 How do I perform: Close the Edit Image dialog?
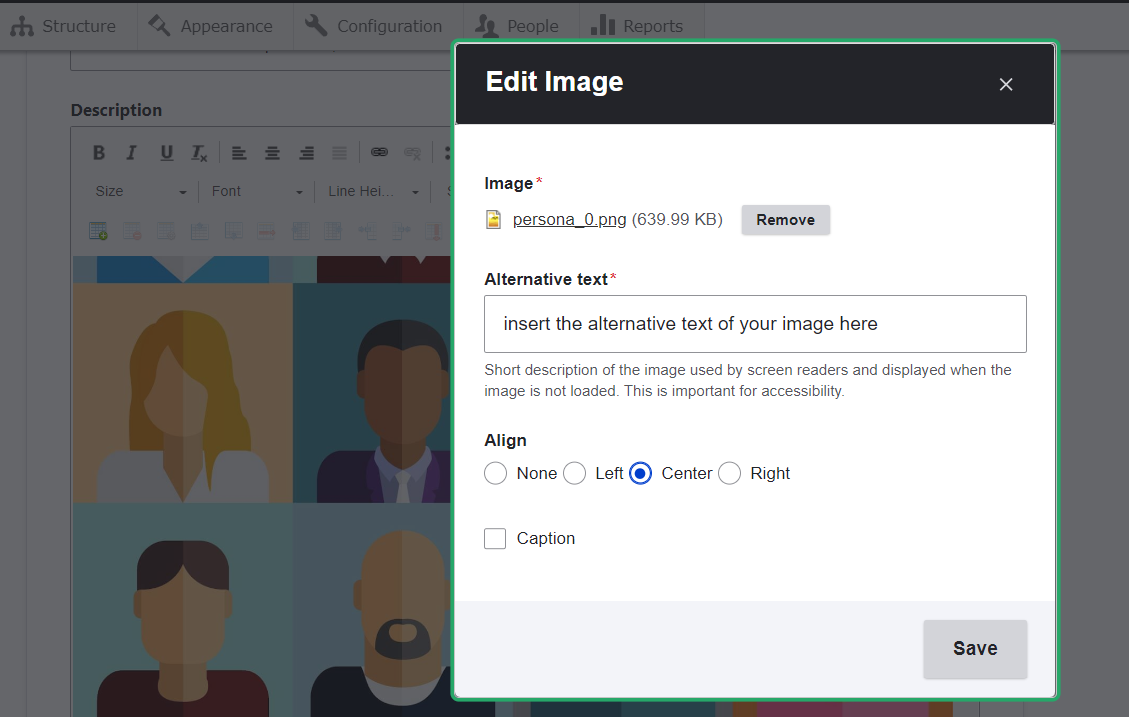[x=1006, y=84]
